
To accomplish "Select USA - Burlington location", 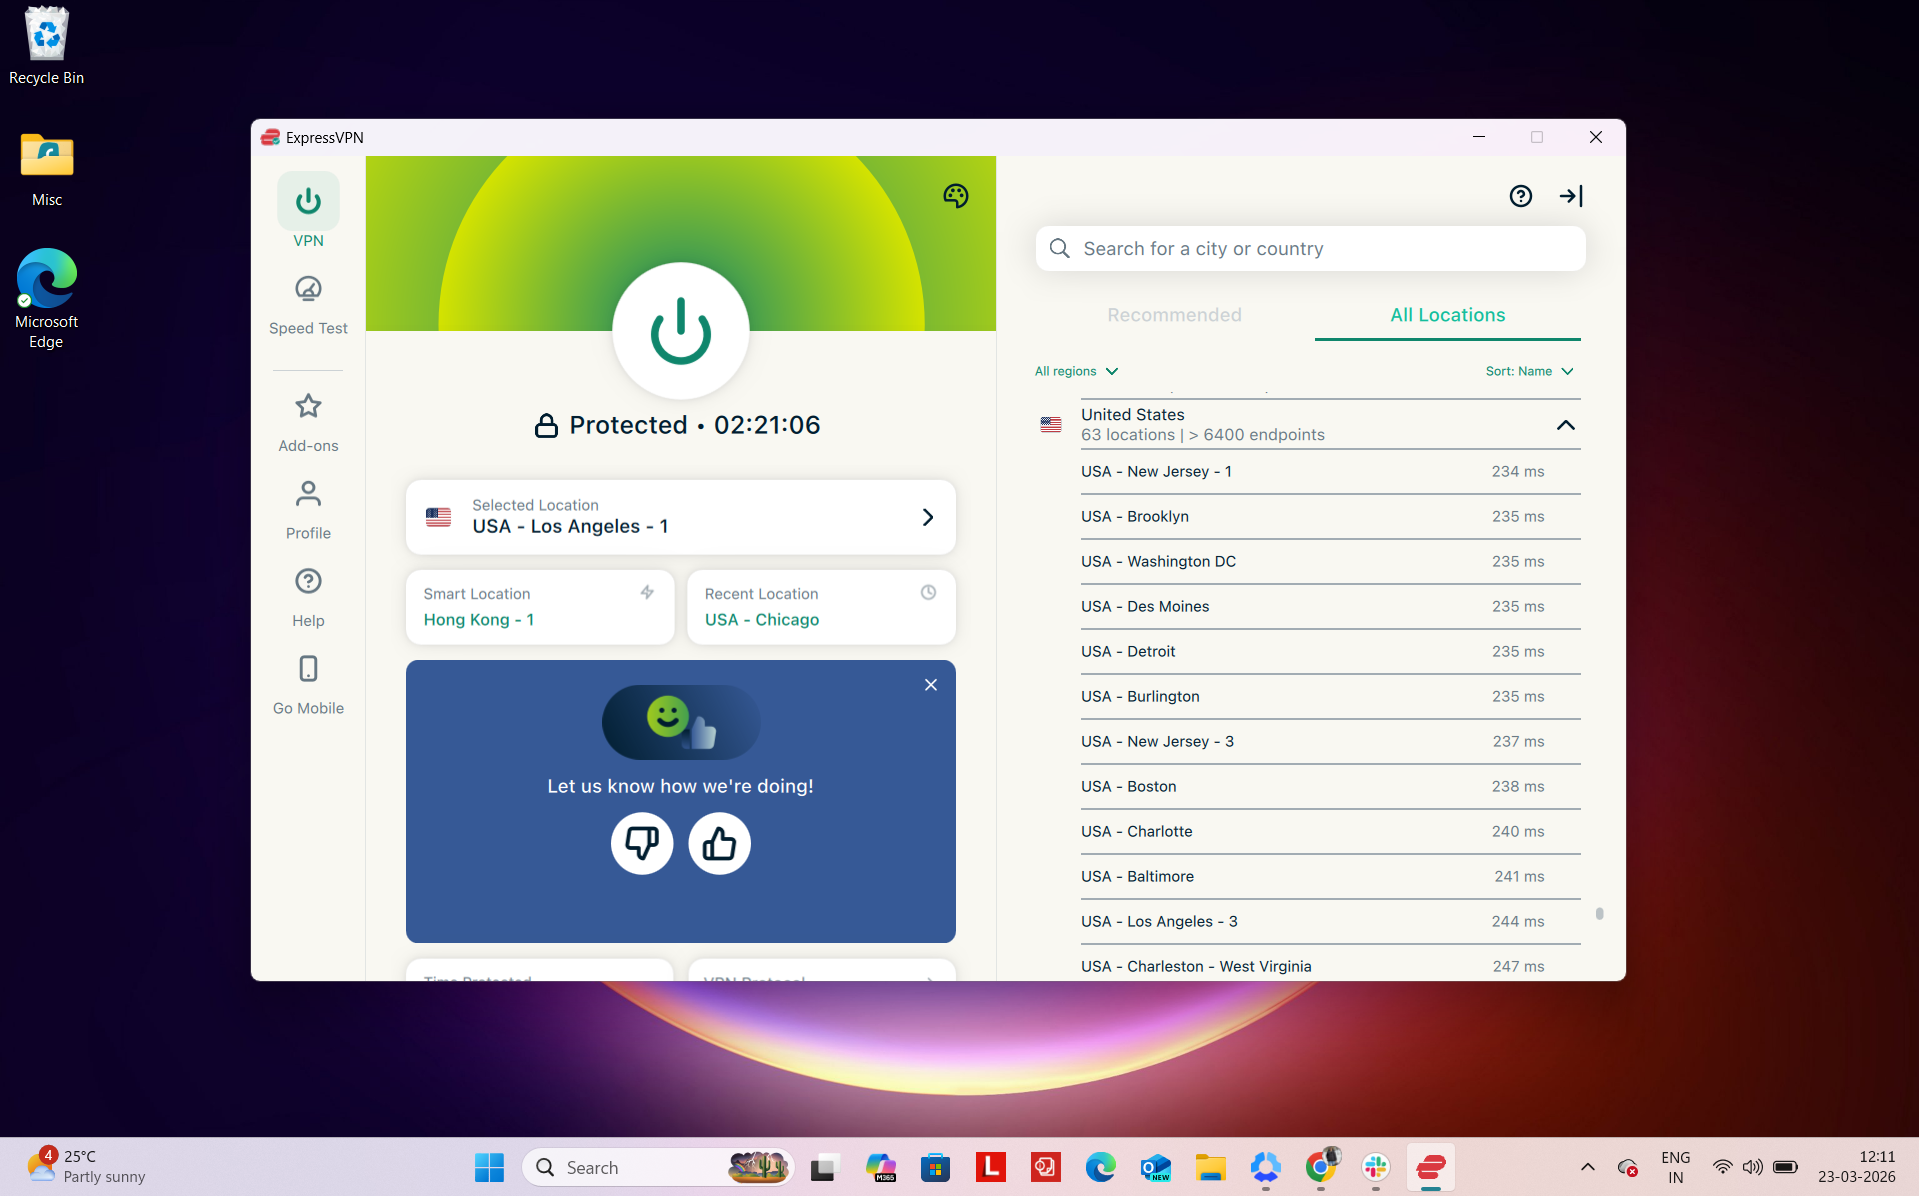I will [x=1330, y=696].
